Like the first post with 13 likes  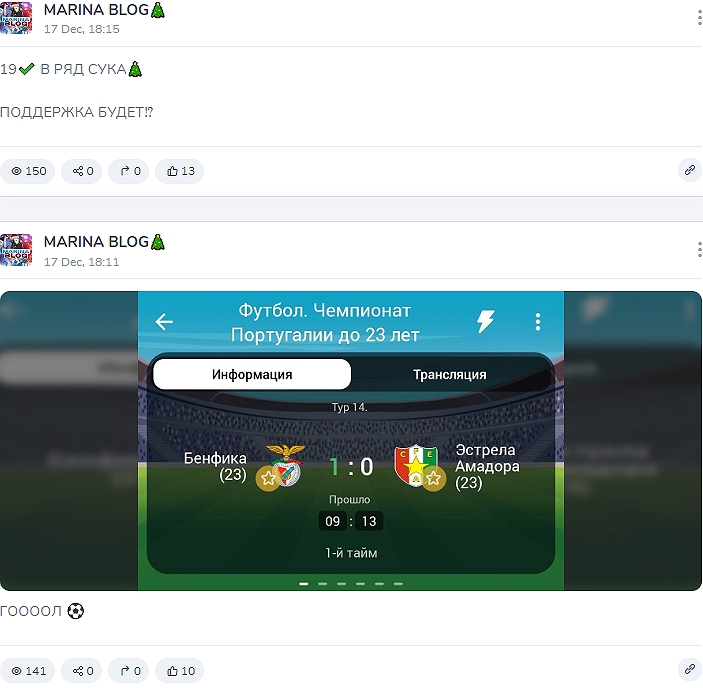coord(180,171)
